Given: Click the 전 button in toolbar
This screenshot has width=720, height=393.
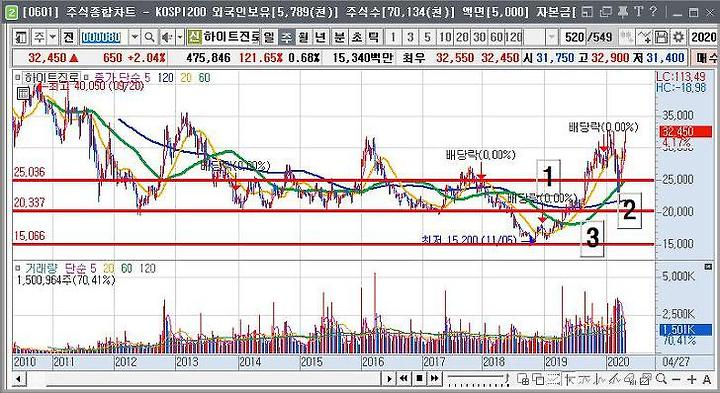Looking at the screenshot, I should pos(69,37).
